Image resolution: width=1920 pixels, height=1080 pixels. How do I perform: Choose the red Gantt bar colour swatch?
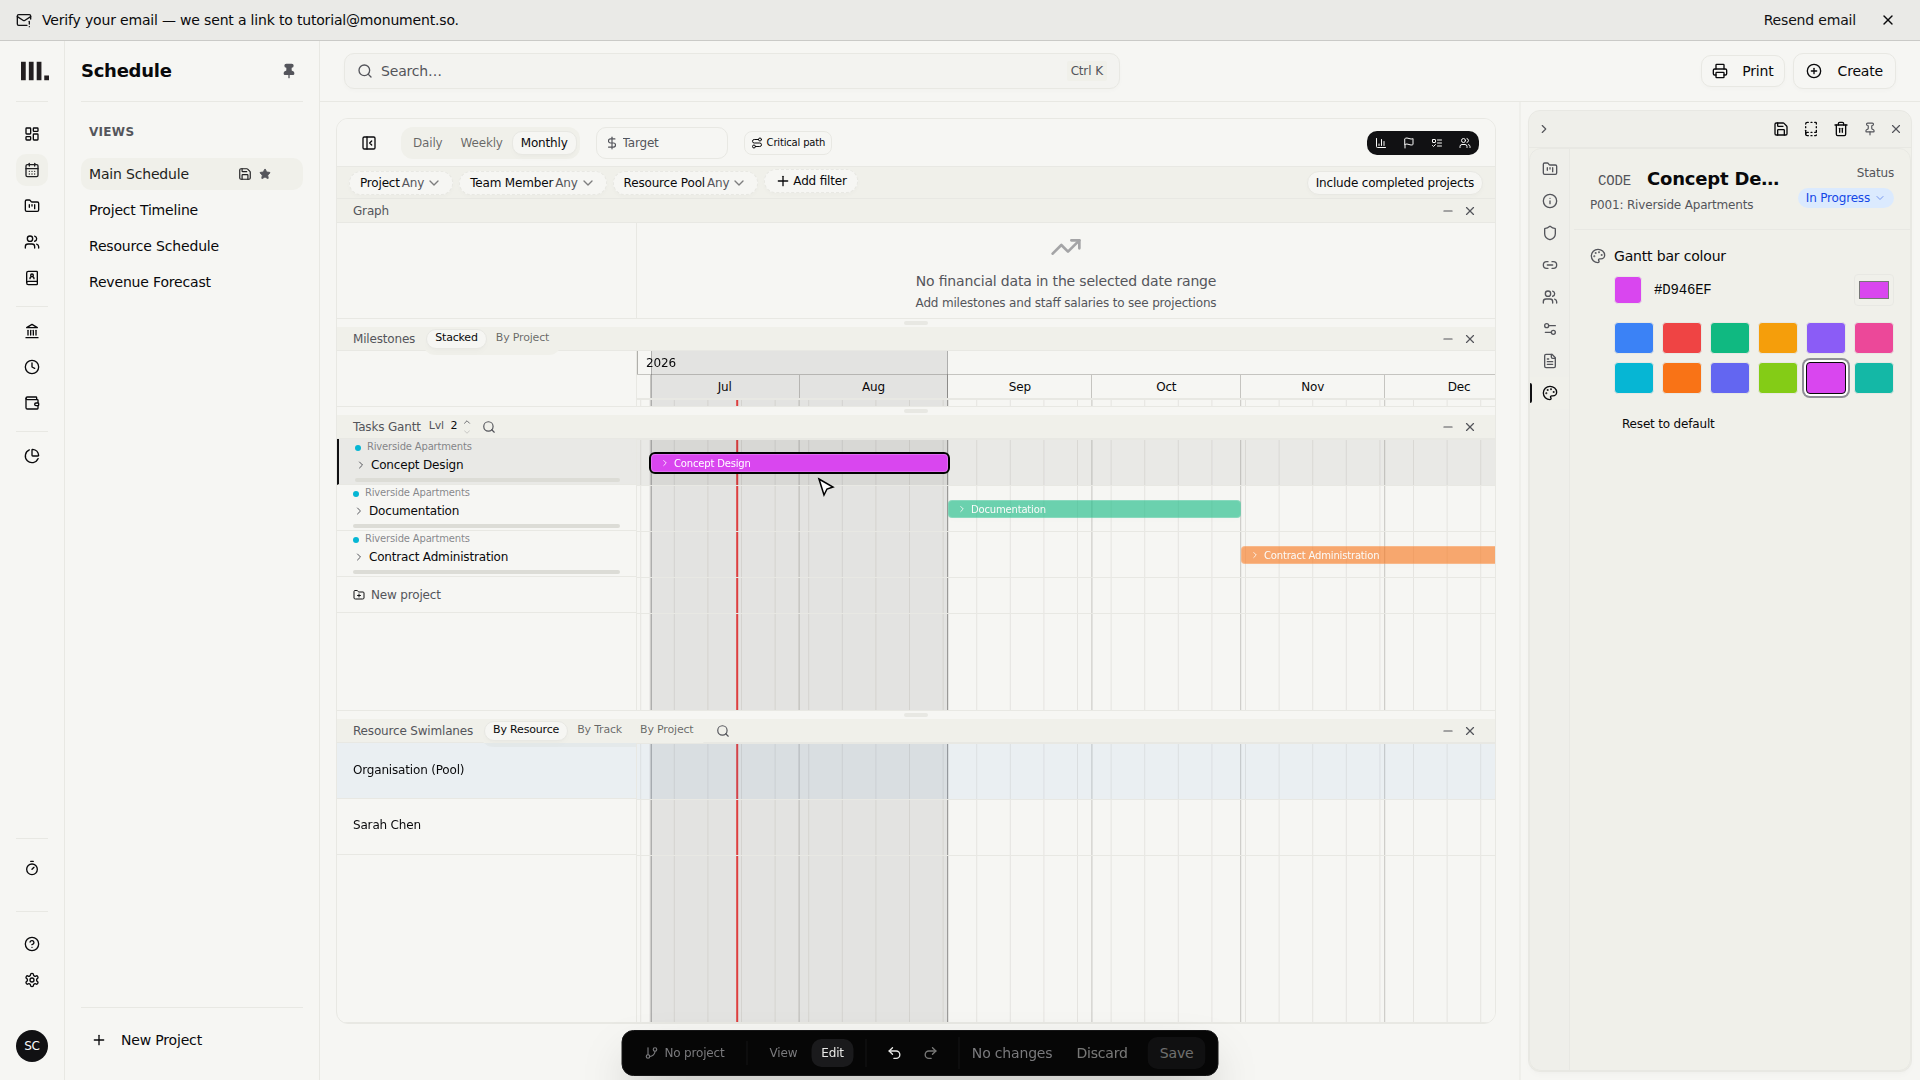pyautogui.click(x=1682, y=338)
